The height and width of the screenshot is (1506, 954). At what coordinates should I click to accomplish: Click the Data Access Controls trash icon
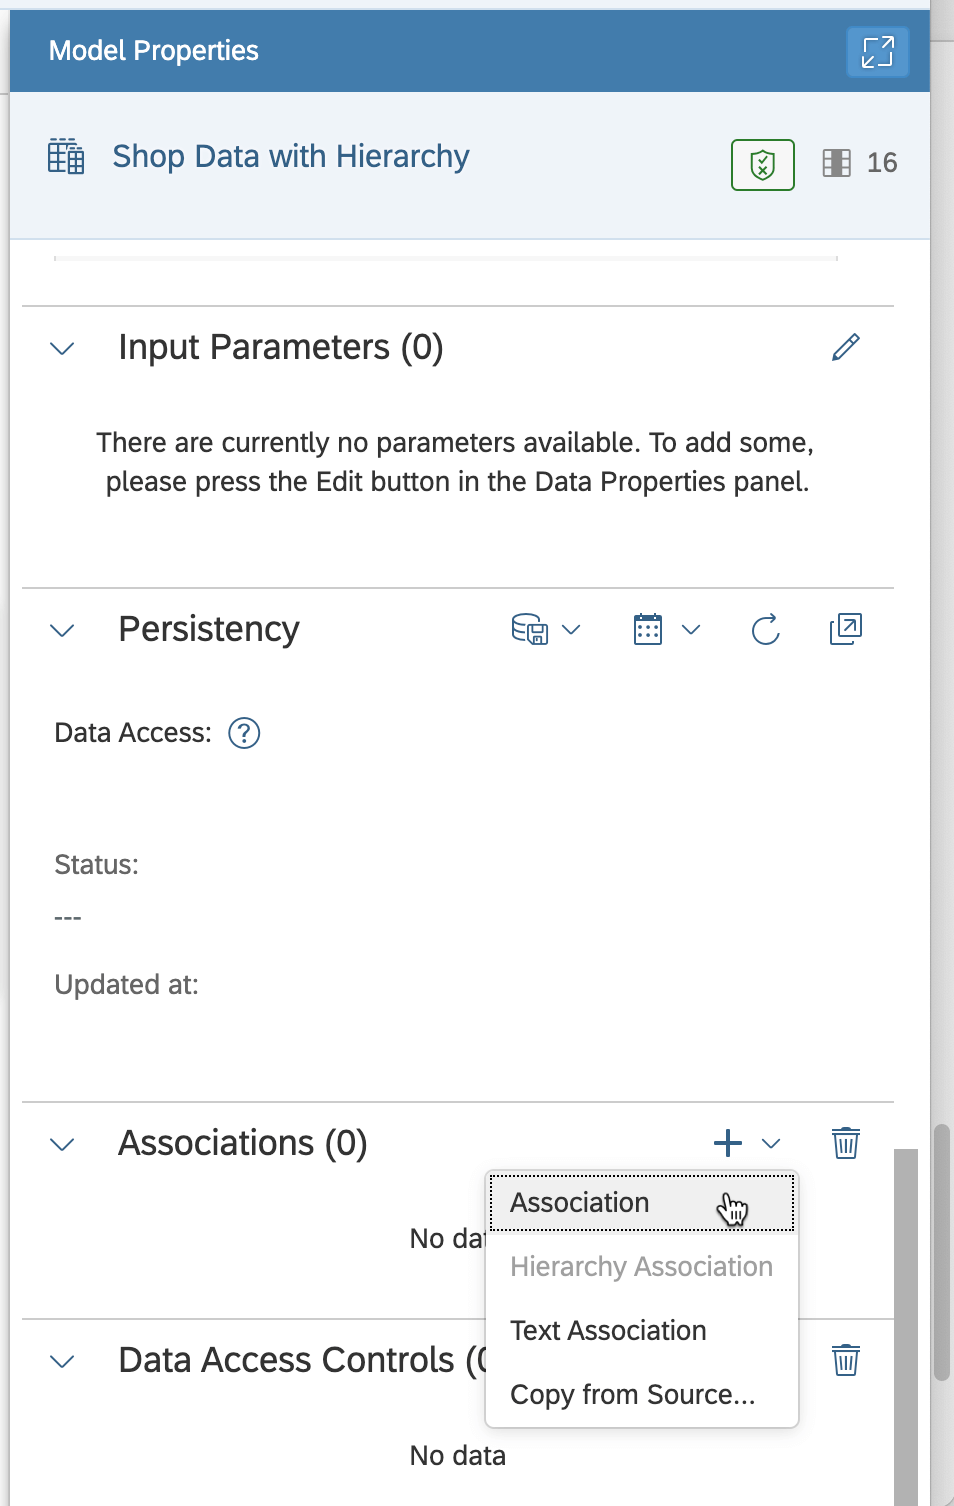[x=845, y=1360]
